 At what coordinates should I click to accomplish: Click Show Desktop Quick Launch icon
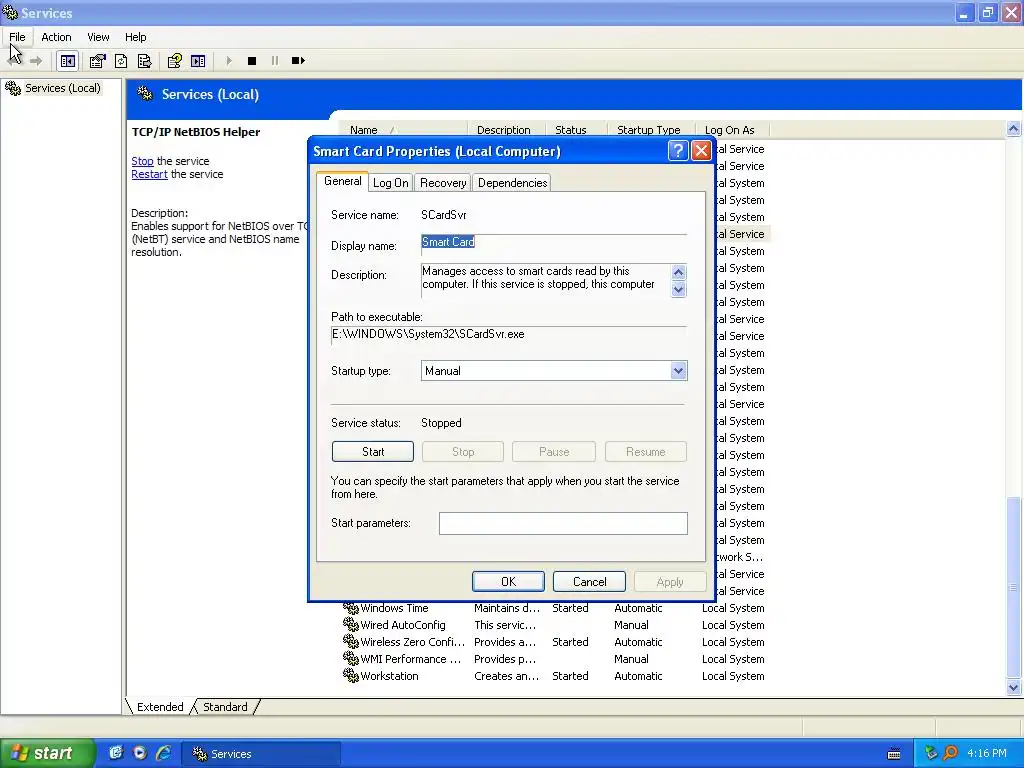116,753
